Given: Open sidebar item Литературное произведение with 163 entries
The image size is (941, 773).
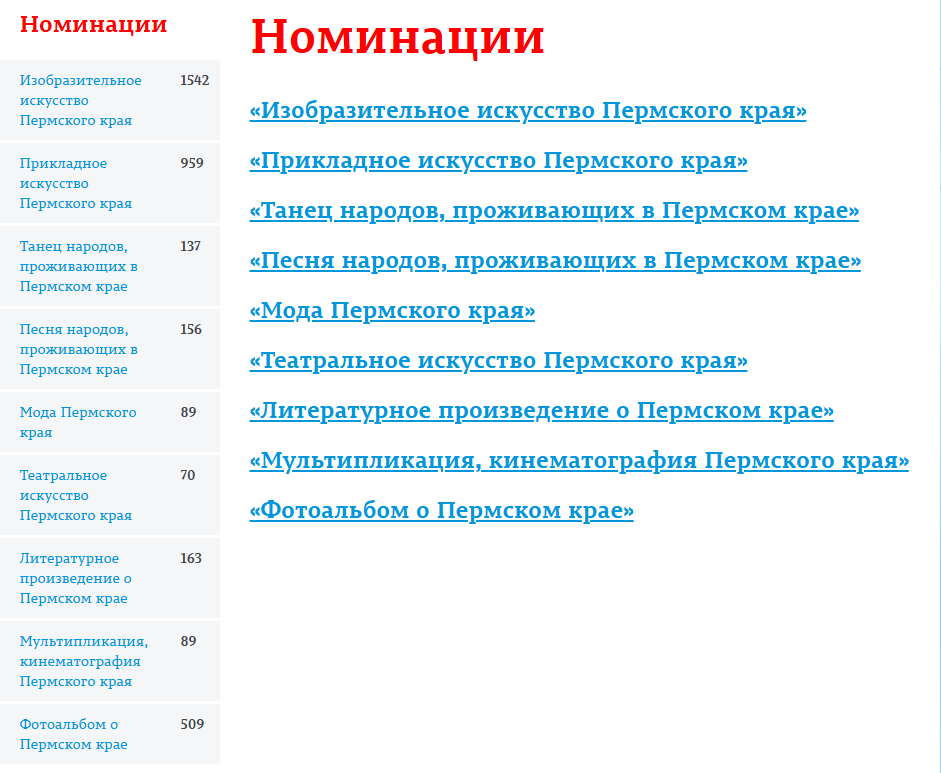Looking at the screenshot, I should click(x=76, y=578).
